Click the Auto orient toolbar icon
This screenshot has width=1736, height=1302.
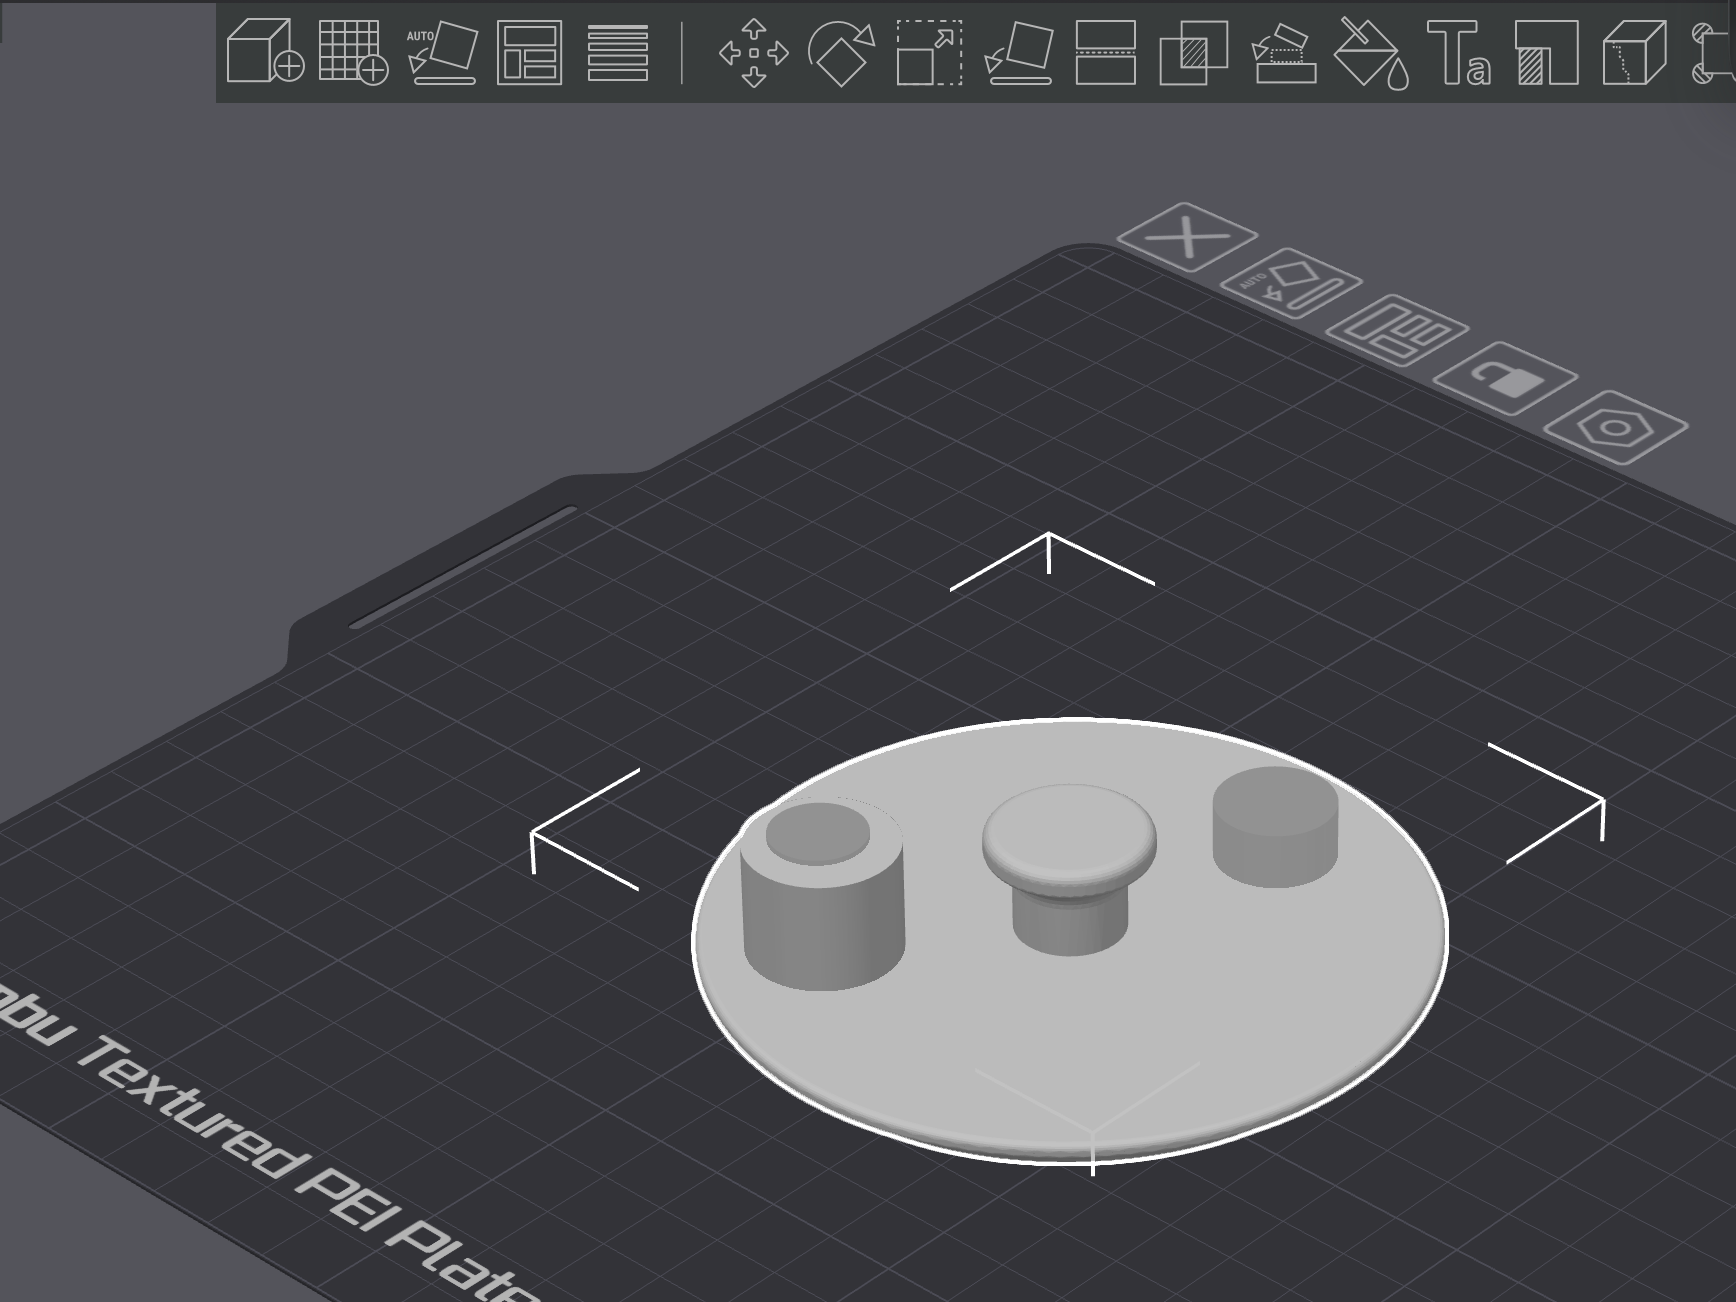pos(441,52)
